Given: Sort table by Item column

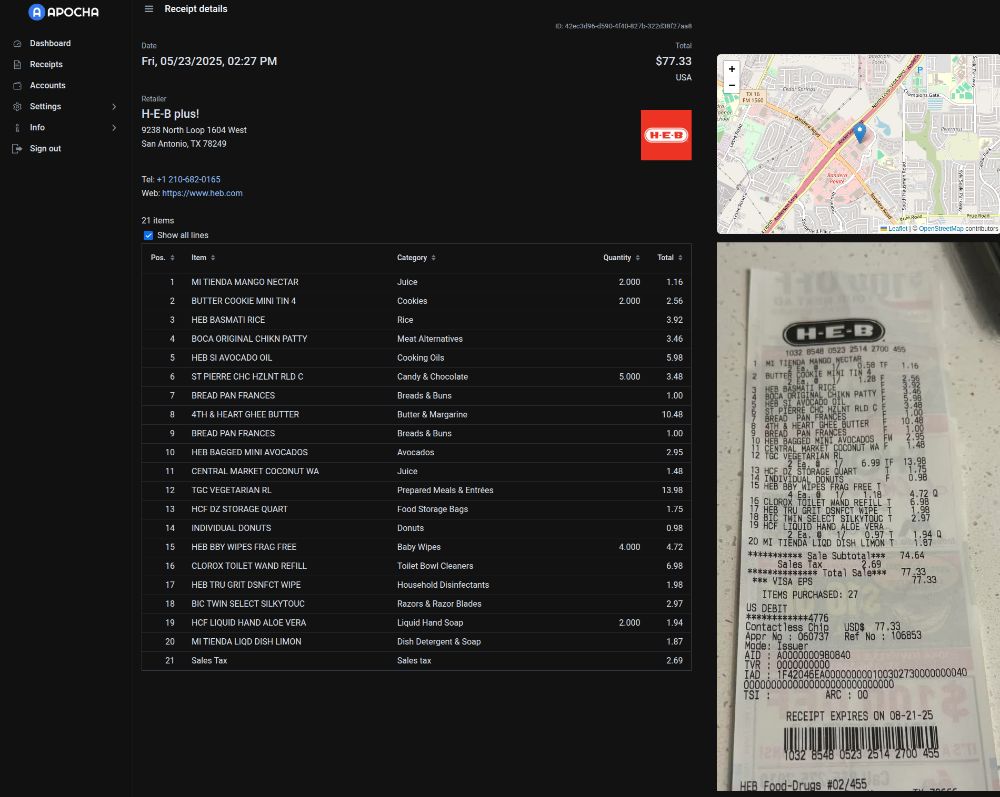Looking at the screenshot, I should point(203,258).
